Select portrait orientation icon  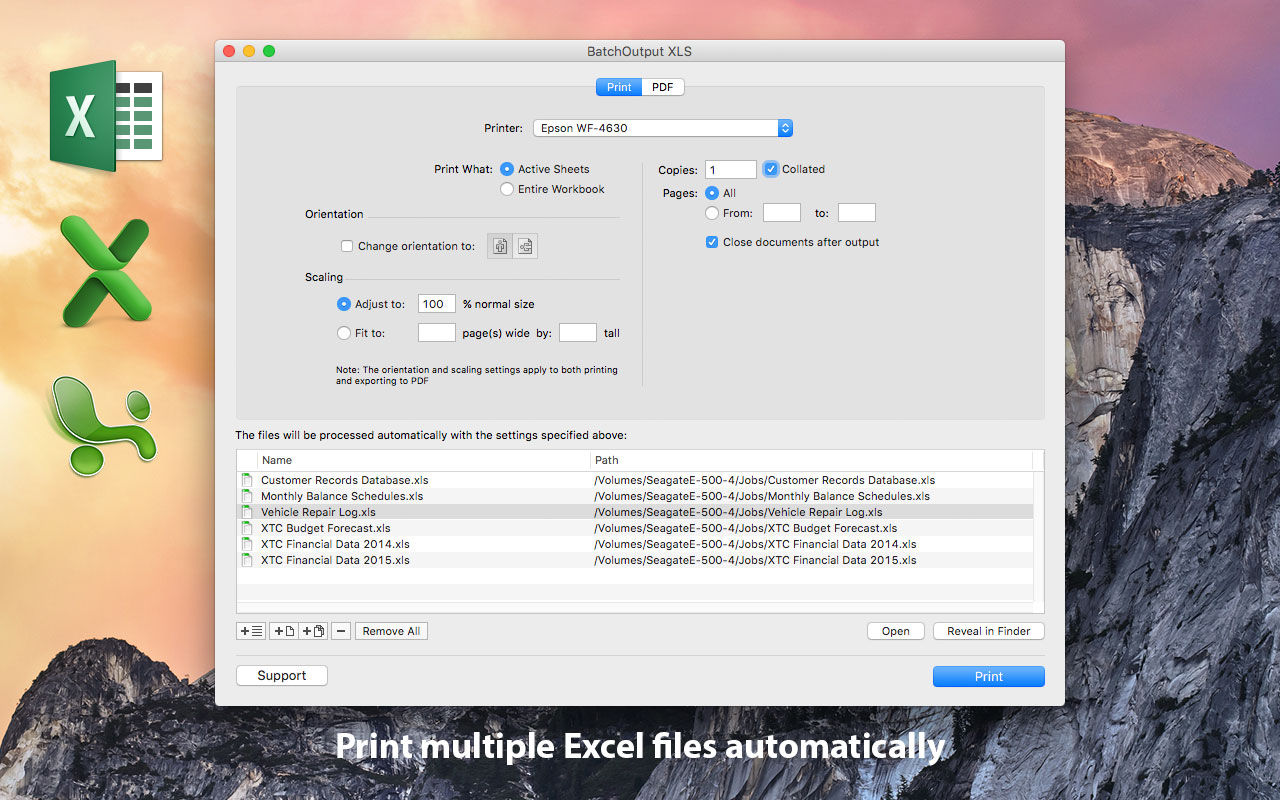click(x=500, y=246)
